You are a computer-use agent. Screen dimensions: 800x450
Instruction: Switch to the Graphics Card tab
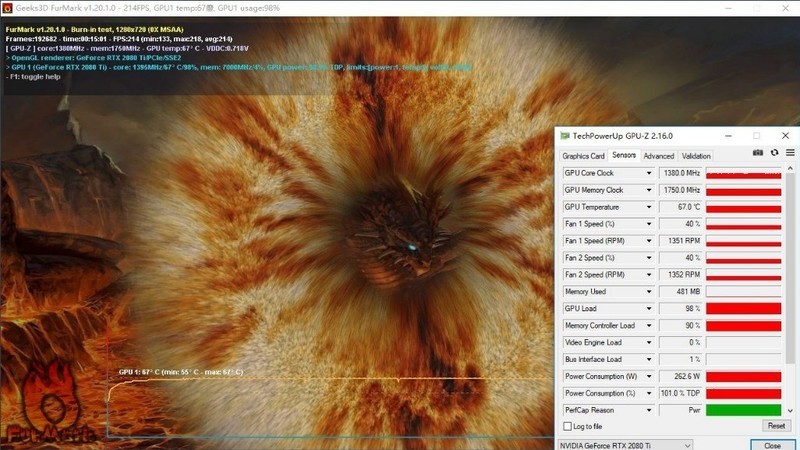coord(583,156)
